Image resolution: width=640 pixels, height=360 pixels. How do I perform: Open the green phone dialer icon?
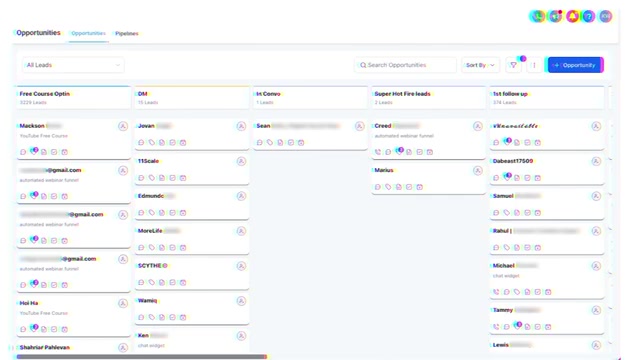coord(538,16)
